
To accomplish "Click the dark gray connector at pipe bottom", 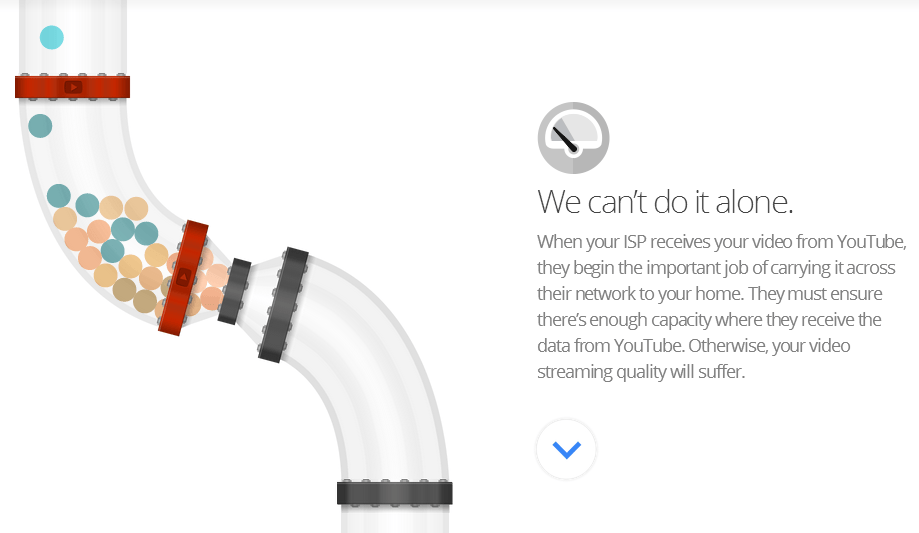I will [x=394, y=493].
